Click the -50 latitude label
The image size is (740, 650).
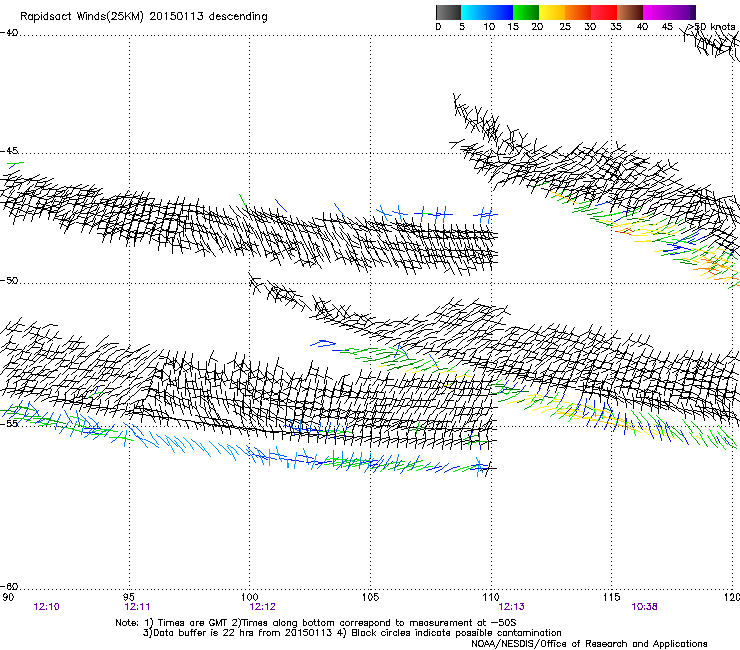point(9,281)
